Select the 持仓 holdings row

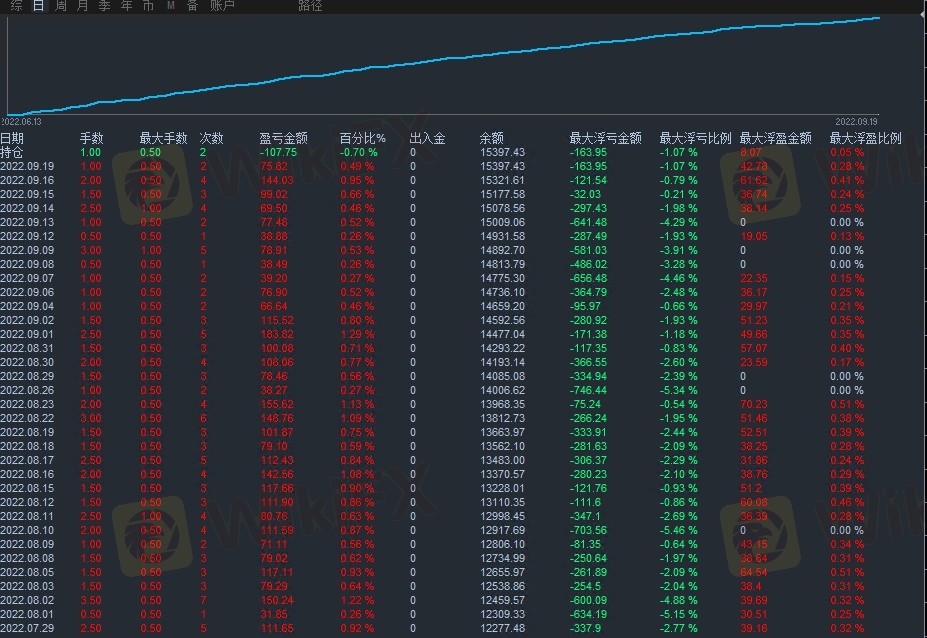pyautogui.click(x=12, y=153)
